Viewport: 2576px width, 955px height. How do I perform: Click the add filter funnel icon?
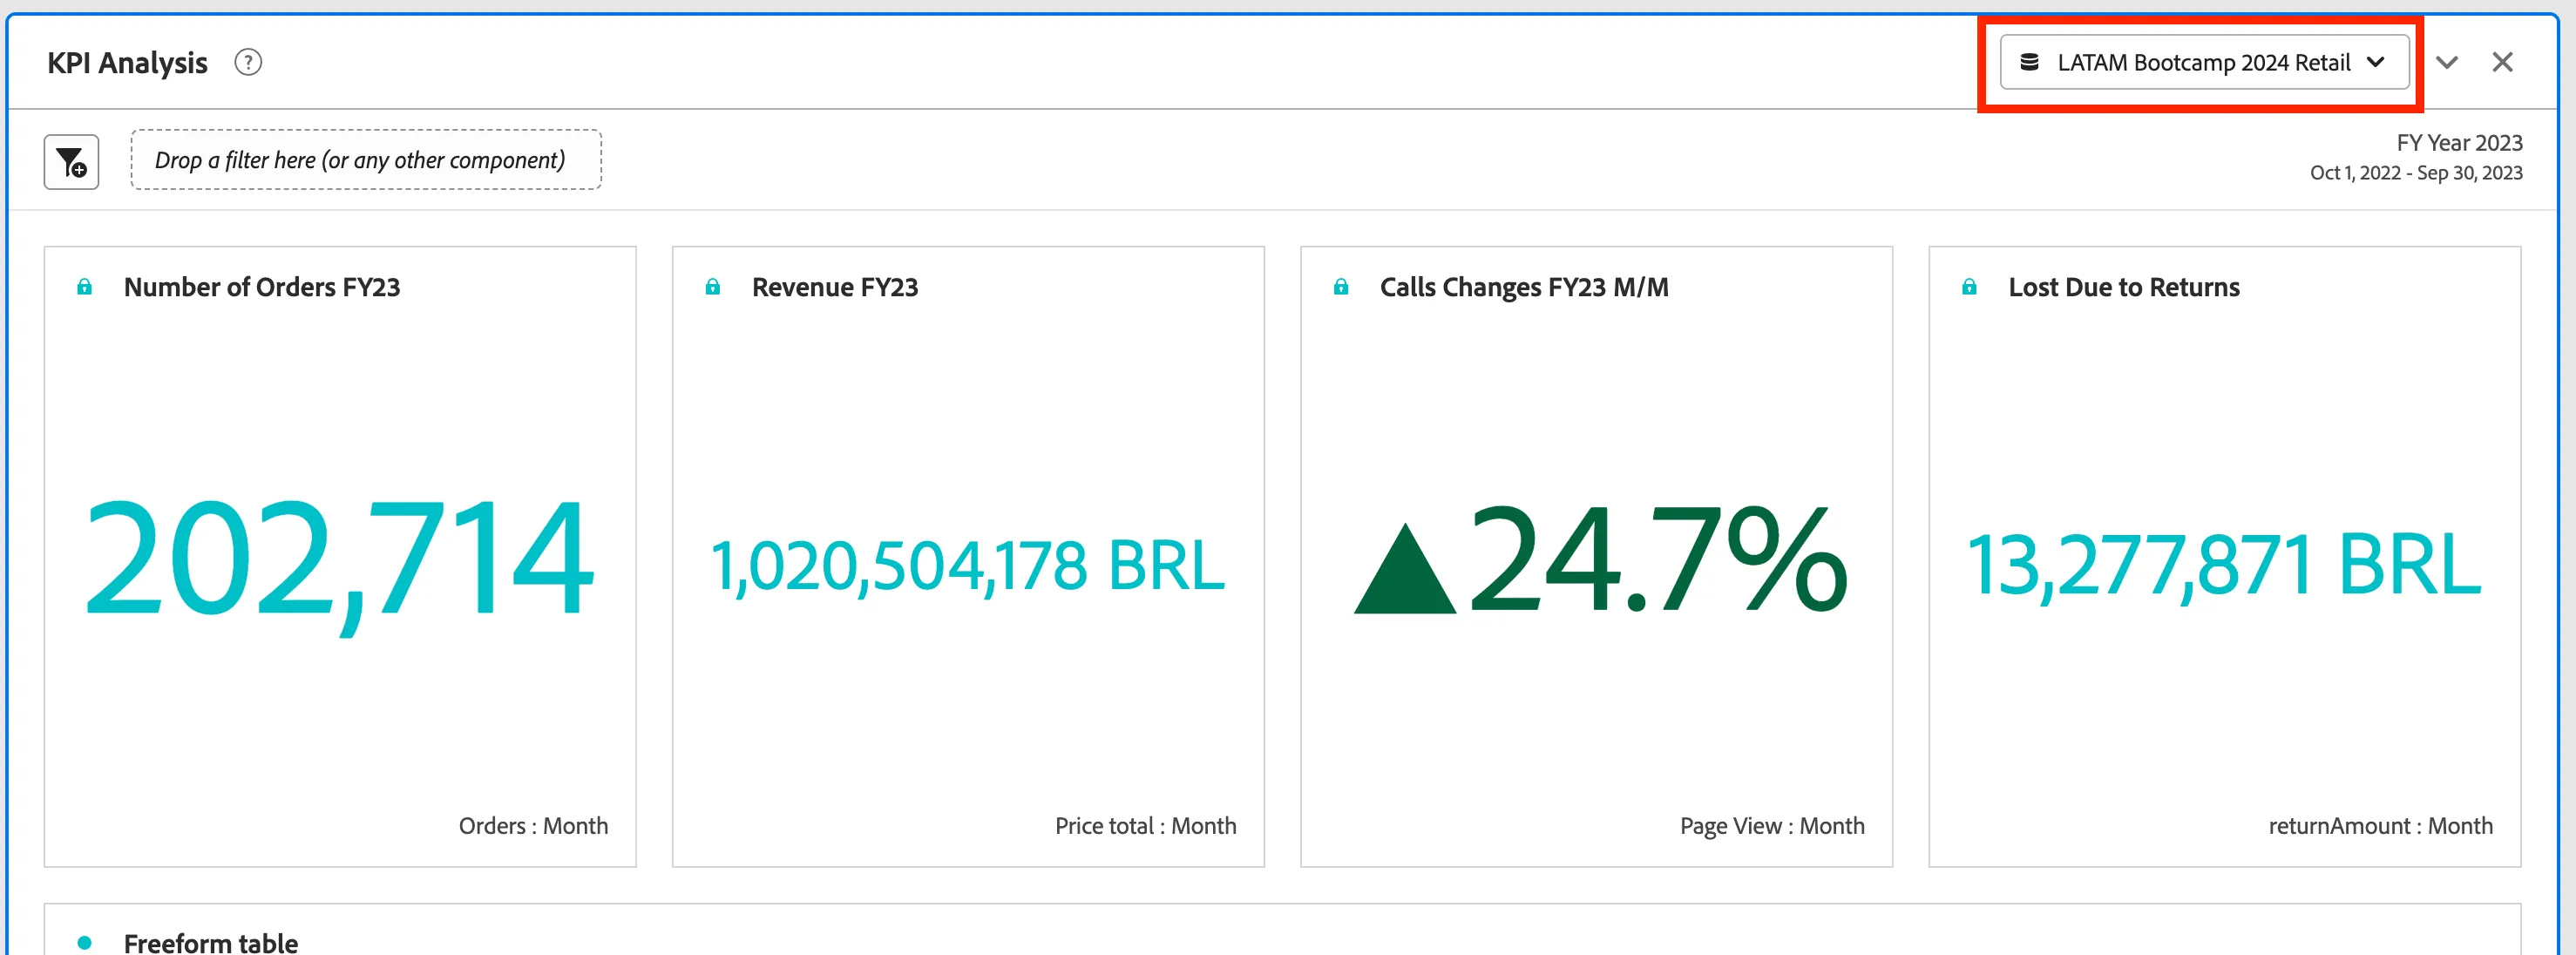(71, 162)
